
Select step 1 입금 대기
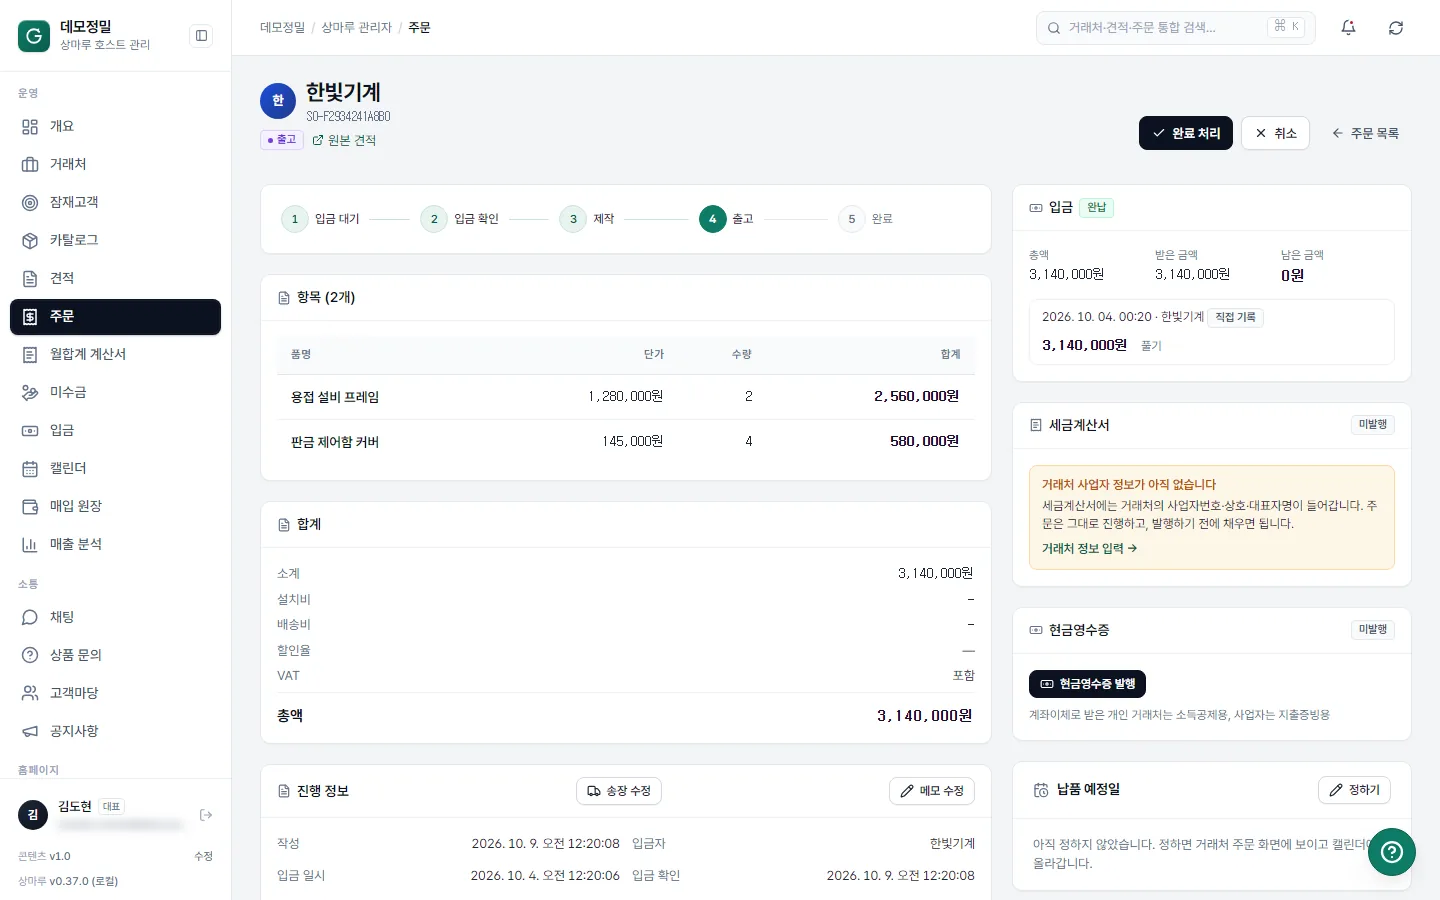(x=320, y=219)
